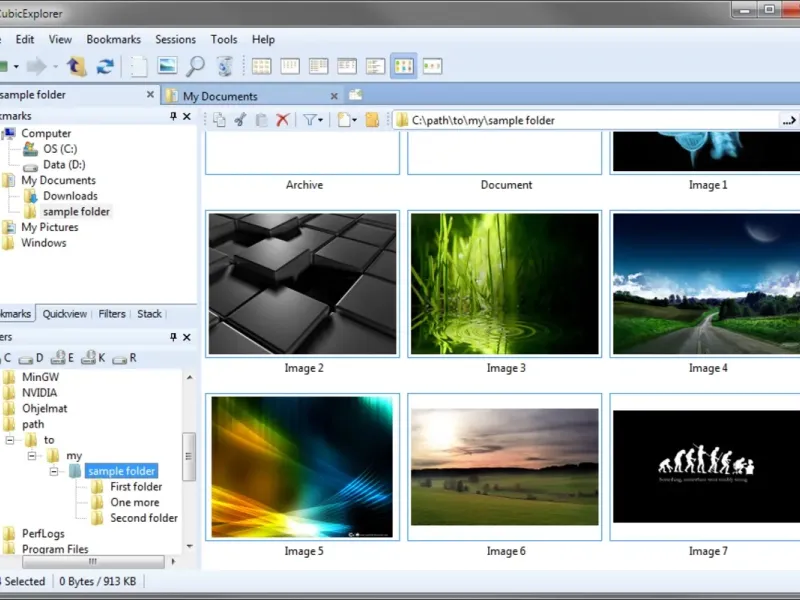Select the Image 3 thumbnail
The image size is (800, 600).
506,284
